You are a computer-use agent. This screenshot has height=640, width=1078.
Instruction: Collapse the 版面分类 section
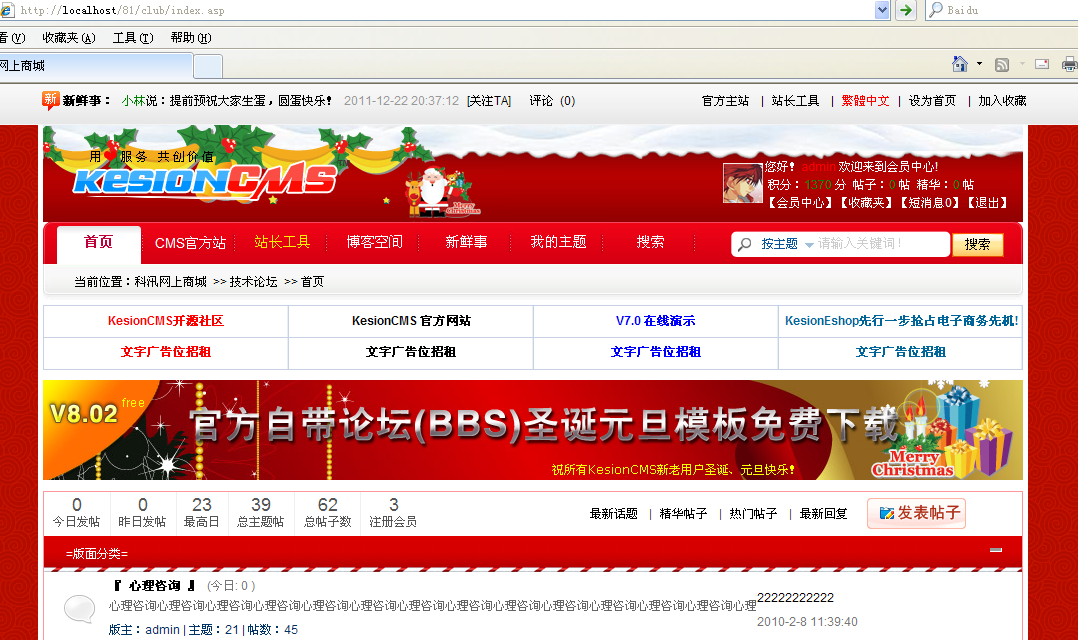click(996, 548)
